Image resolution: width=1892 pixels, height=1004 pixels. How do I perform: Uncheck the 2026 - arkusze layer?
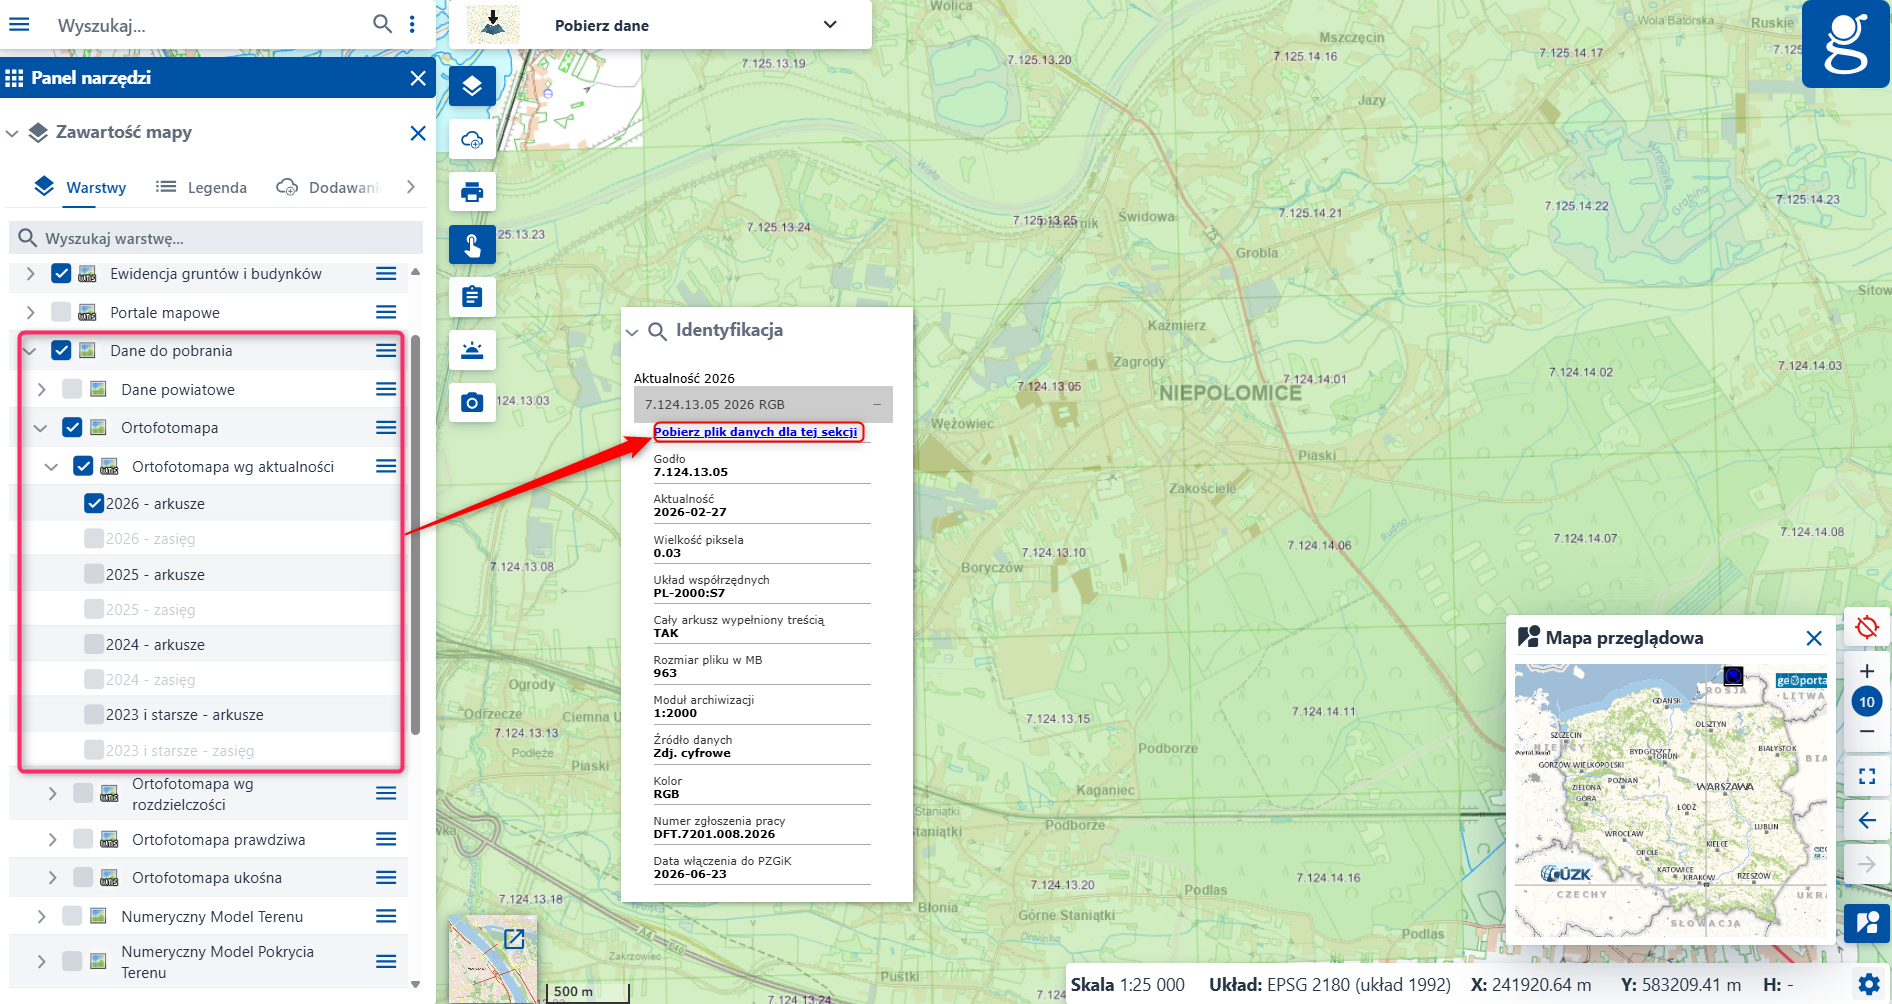coord(94,503)
